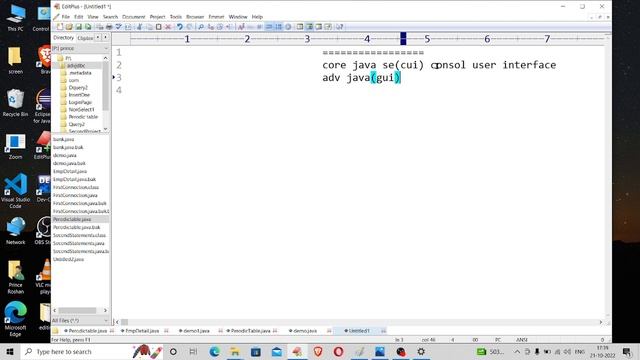Select Untitled2.java in the file list
640x360 pixels.
point(69,259)
